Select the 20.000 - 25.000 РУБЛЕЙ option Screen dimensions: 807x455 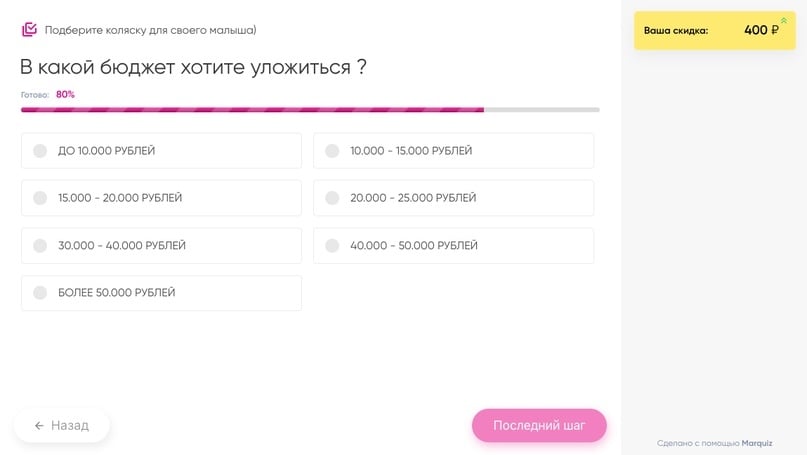[332, 198]
